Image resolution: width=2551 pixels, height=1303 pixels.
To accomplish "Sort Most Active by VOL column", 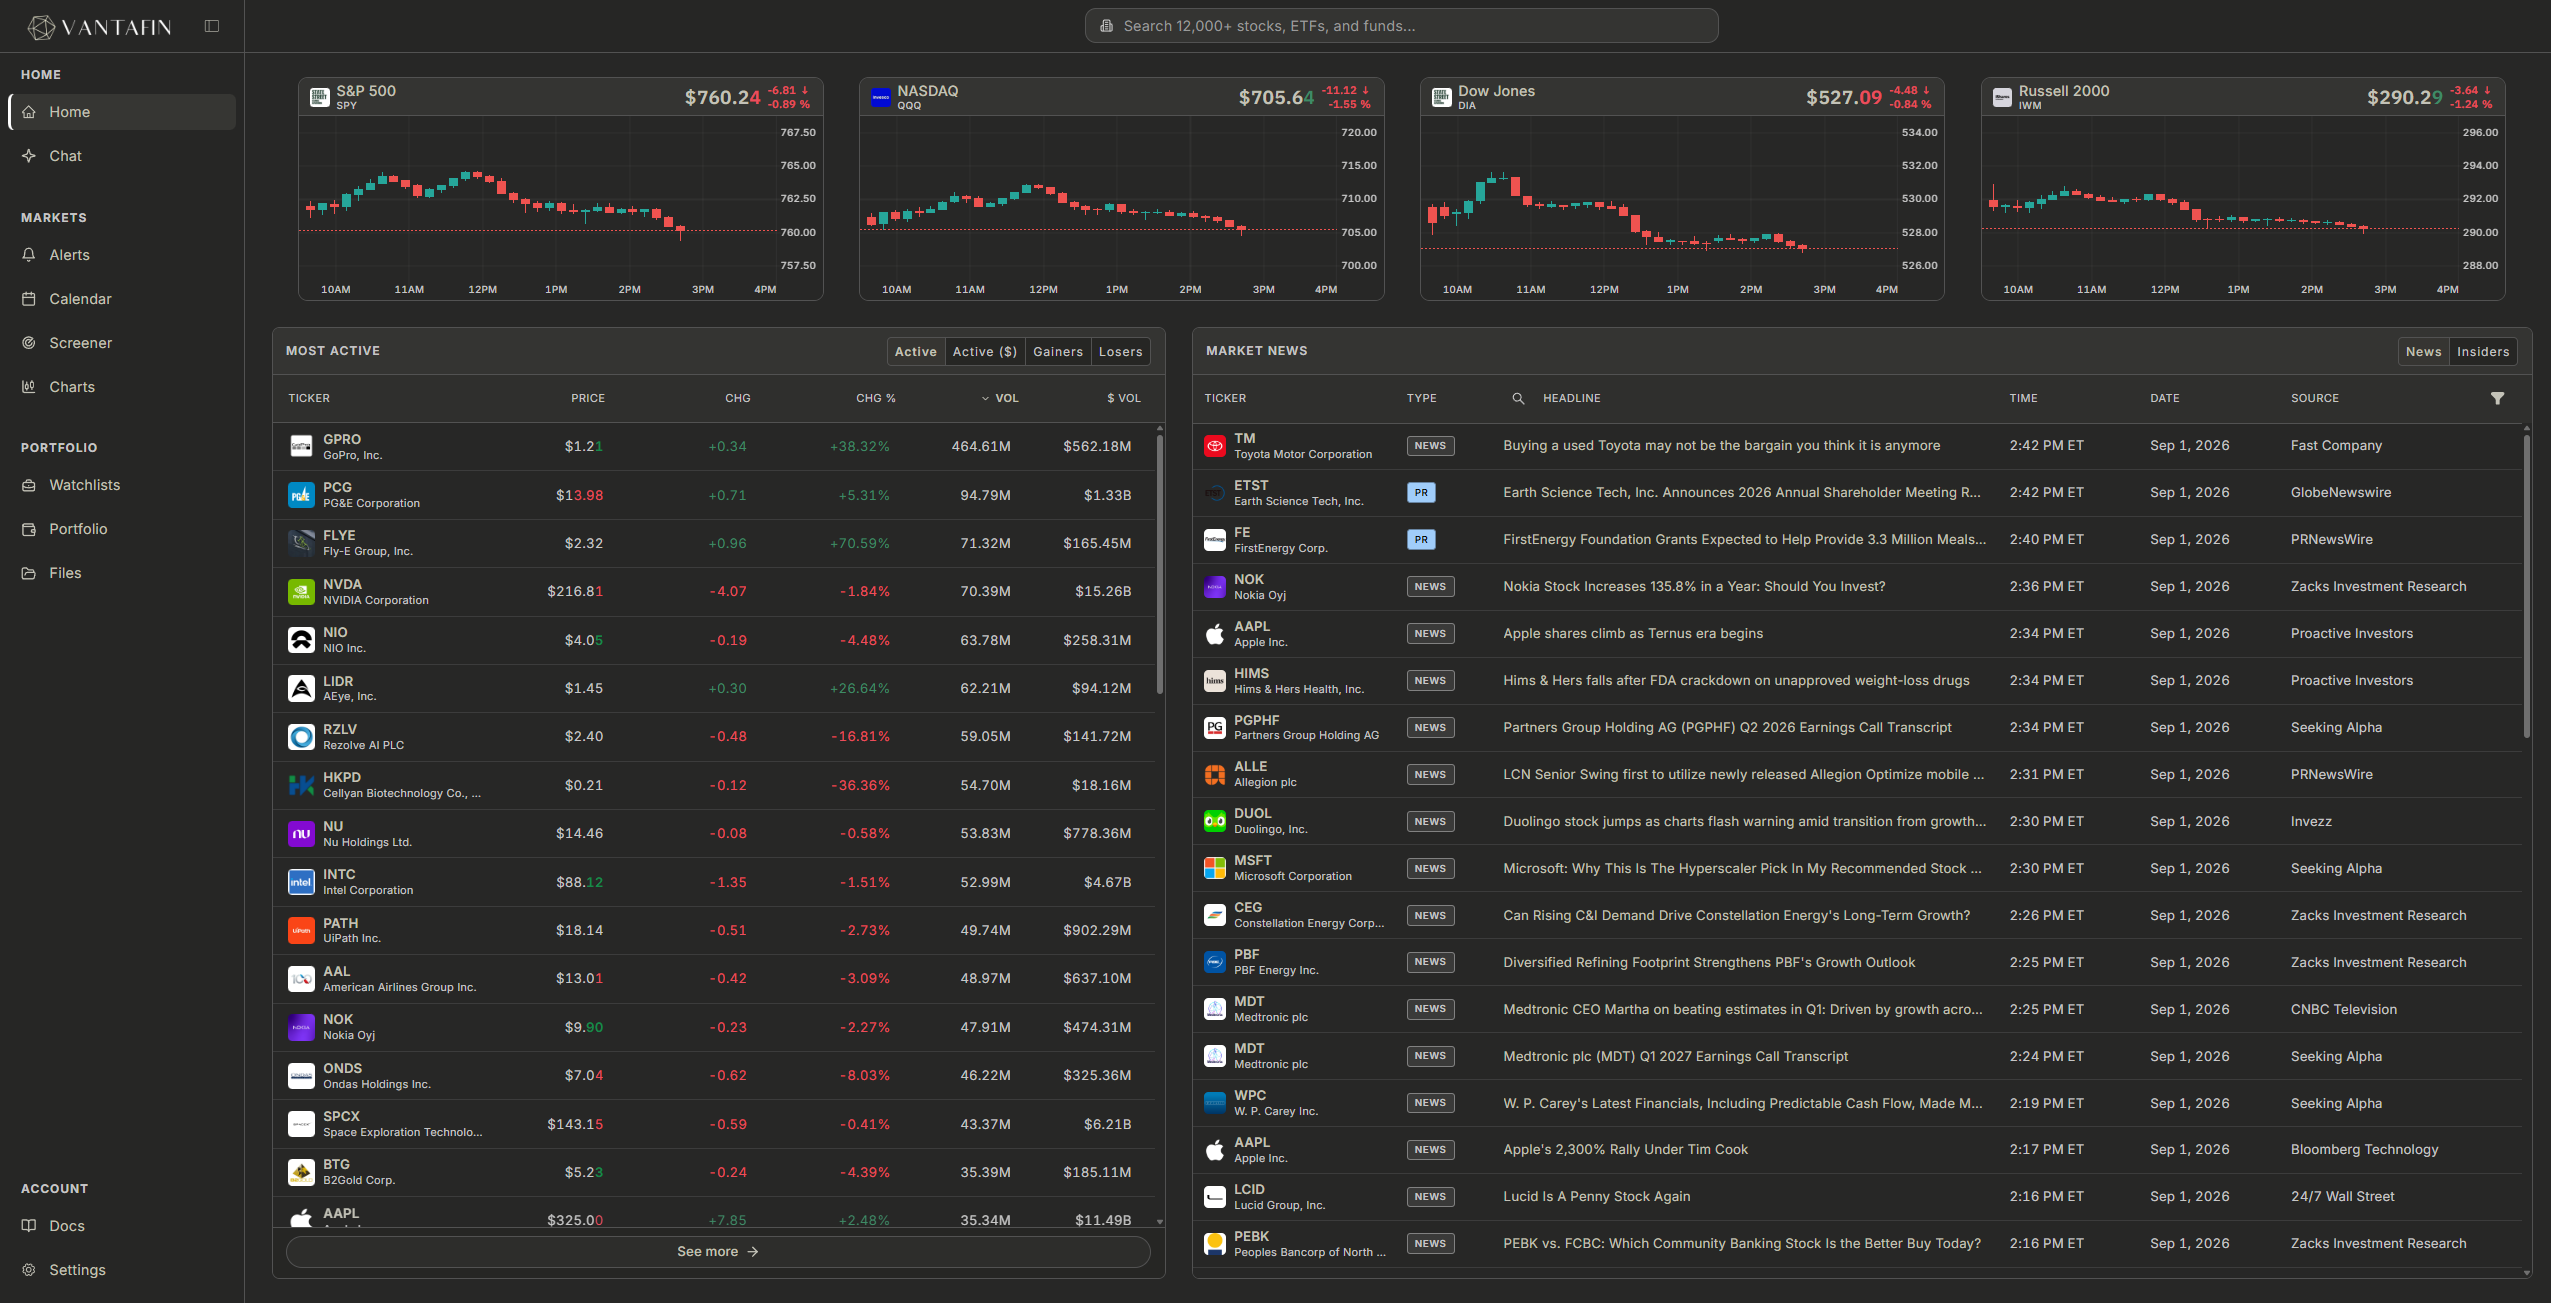I will click(999, 398).
